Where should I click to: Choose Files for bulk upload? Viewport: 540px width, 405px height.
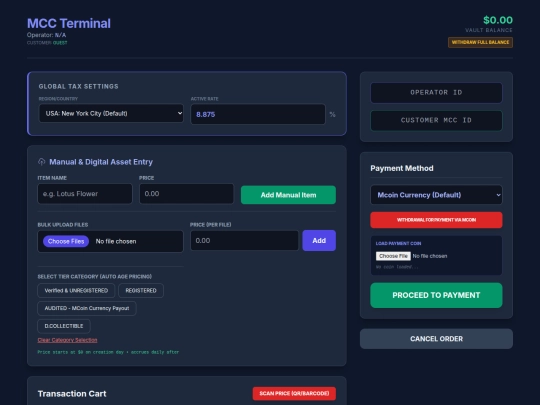(66, 241)
